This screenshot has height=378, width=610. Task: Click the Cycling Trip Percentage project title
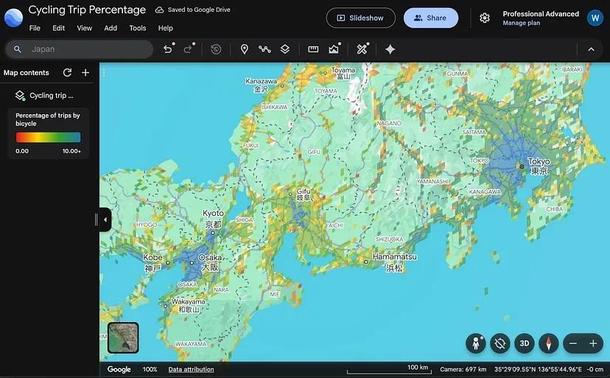87,10
